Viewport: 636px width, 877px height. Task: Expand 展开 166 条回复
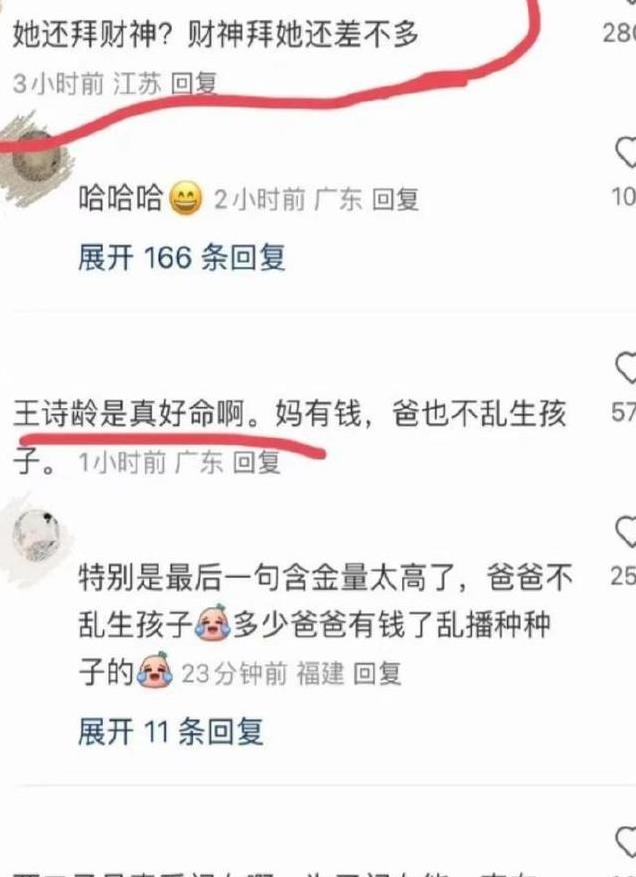pyautogui.click(x=182, y=258)
